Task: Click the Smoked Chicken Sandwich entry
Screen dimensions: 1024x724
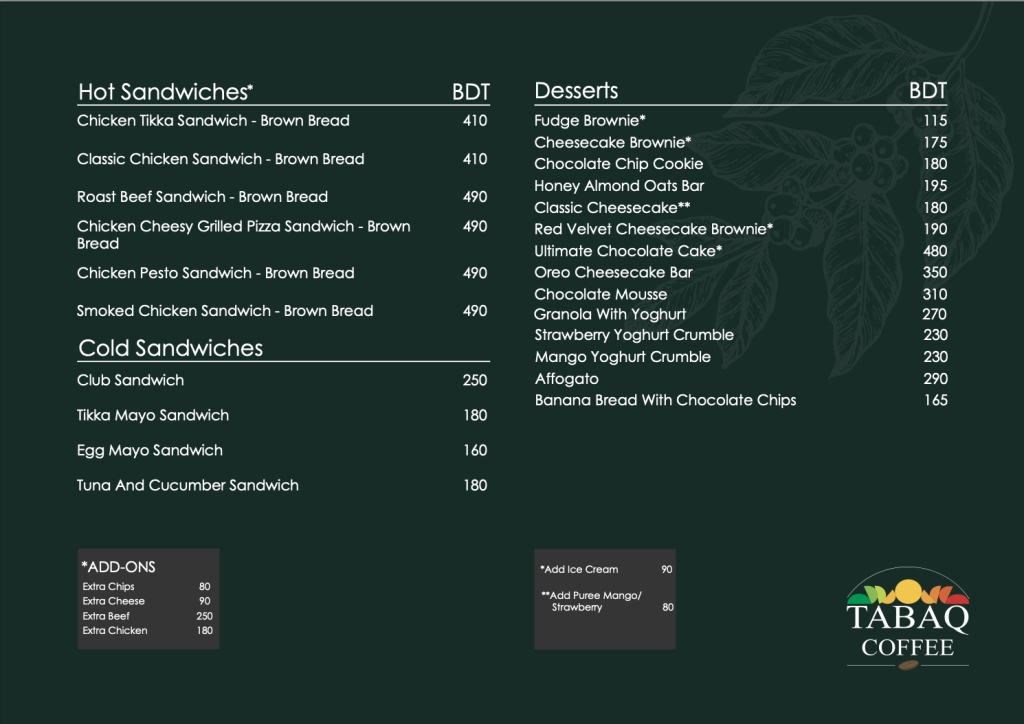Action: [225, 311]
